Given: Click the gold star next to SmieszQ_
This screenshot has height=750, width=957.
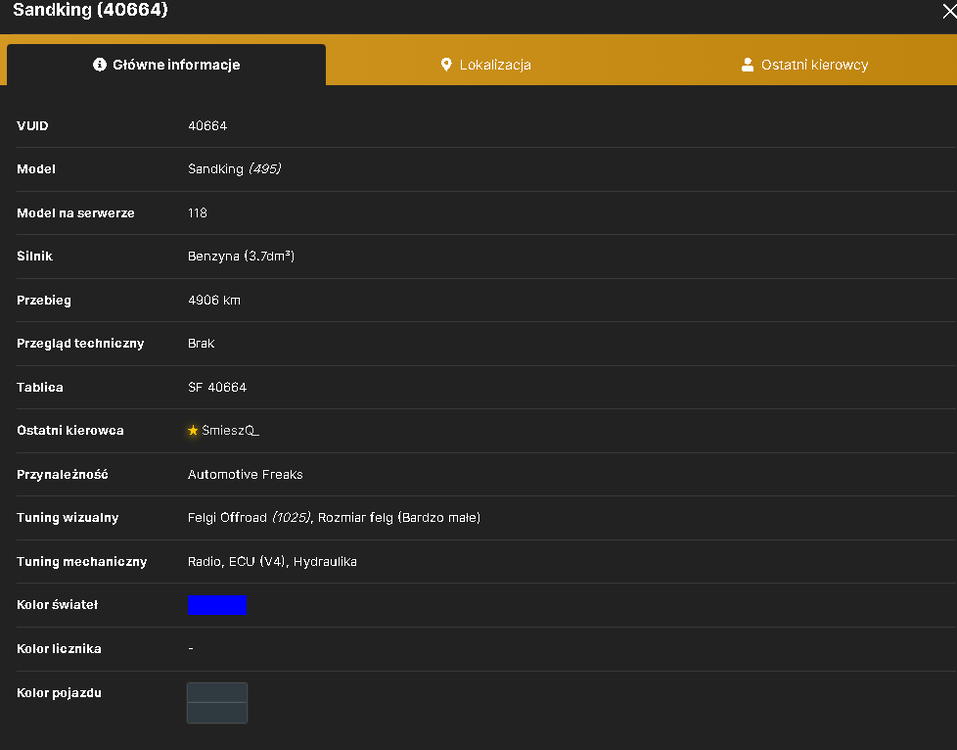Looking at the screenshot, I should coord(193,431).
